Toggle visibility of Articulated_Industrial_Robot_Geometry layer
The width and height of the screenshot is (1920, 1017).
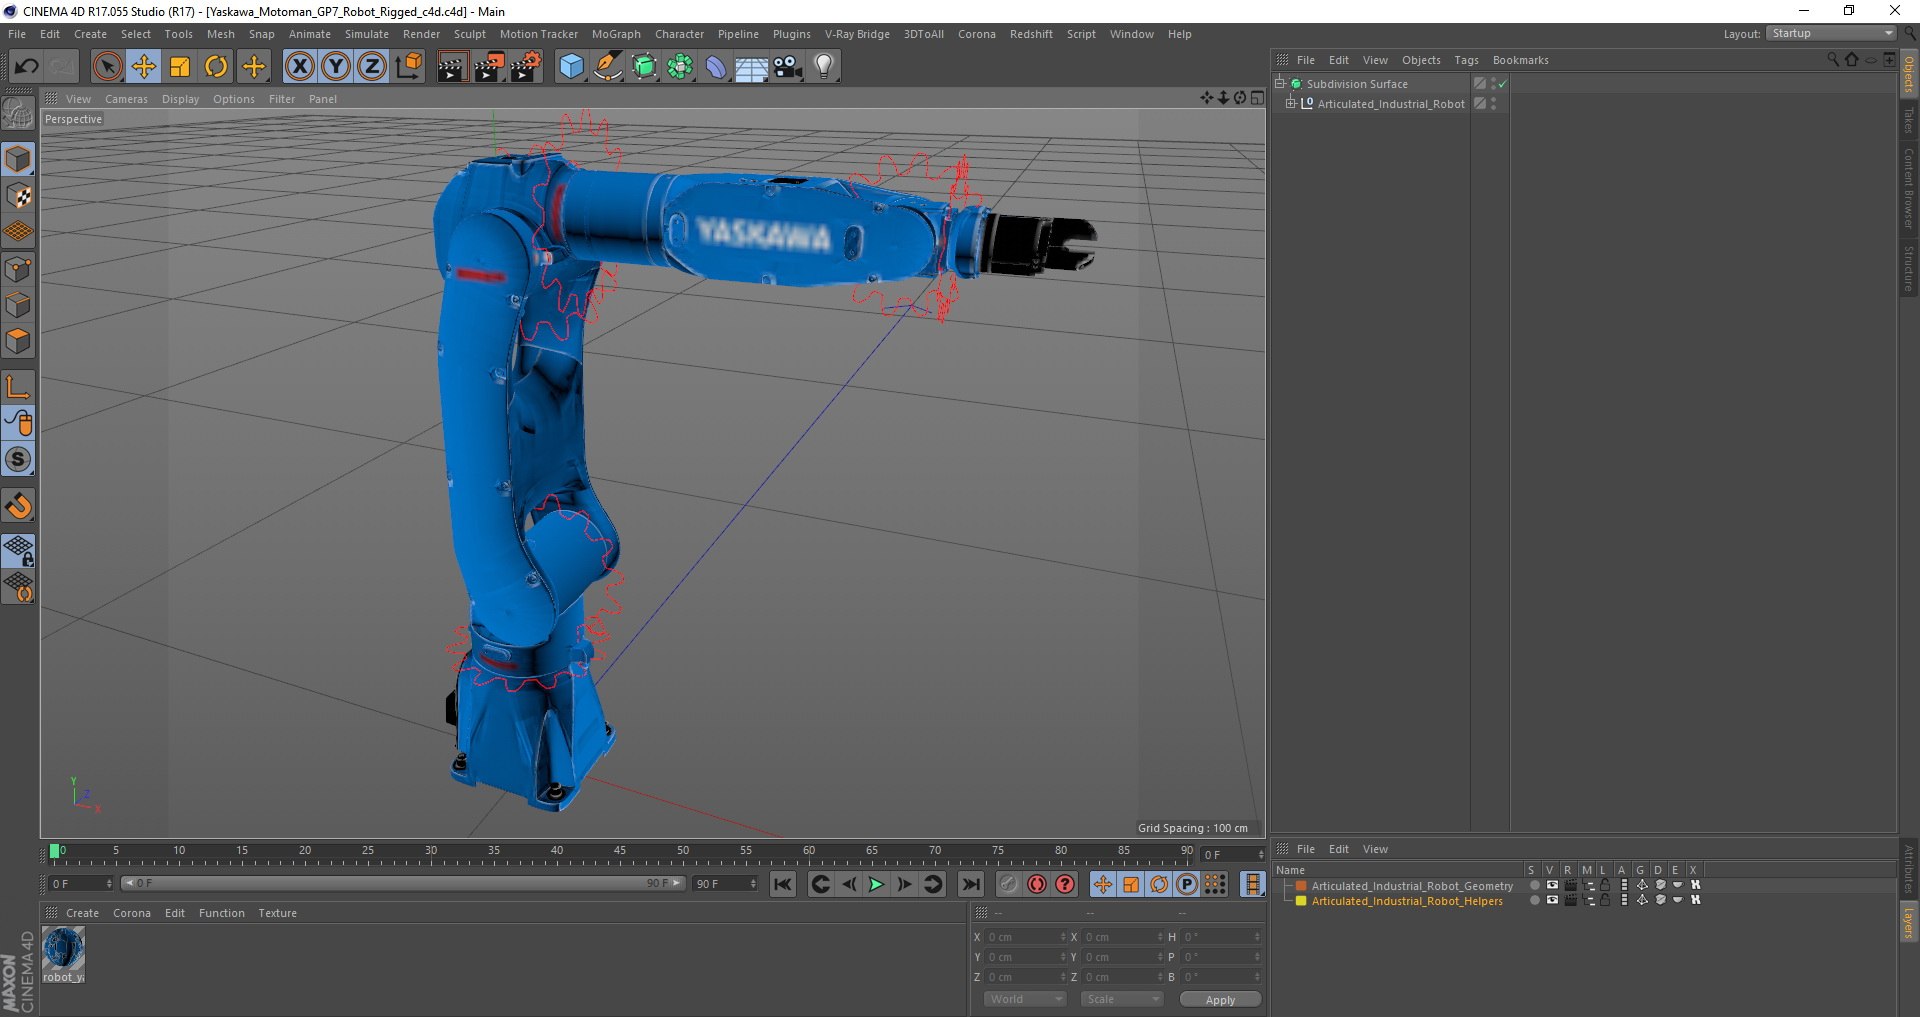point(1552,885)
